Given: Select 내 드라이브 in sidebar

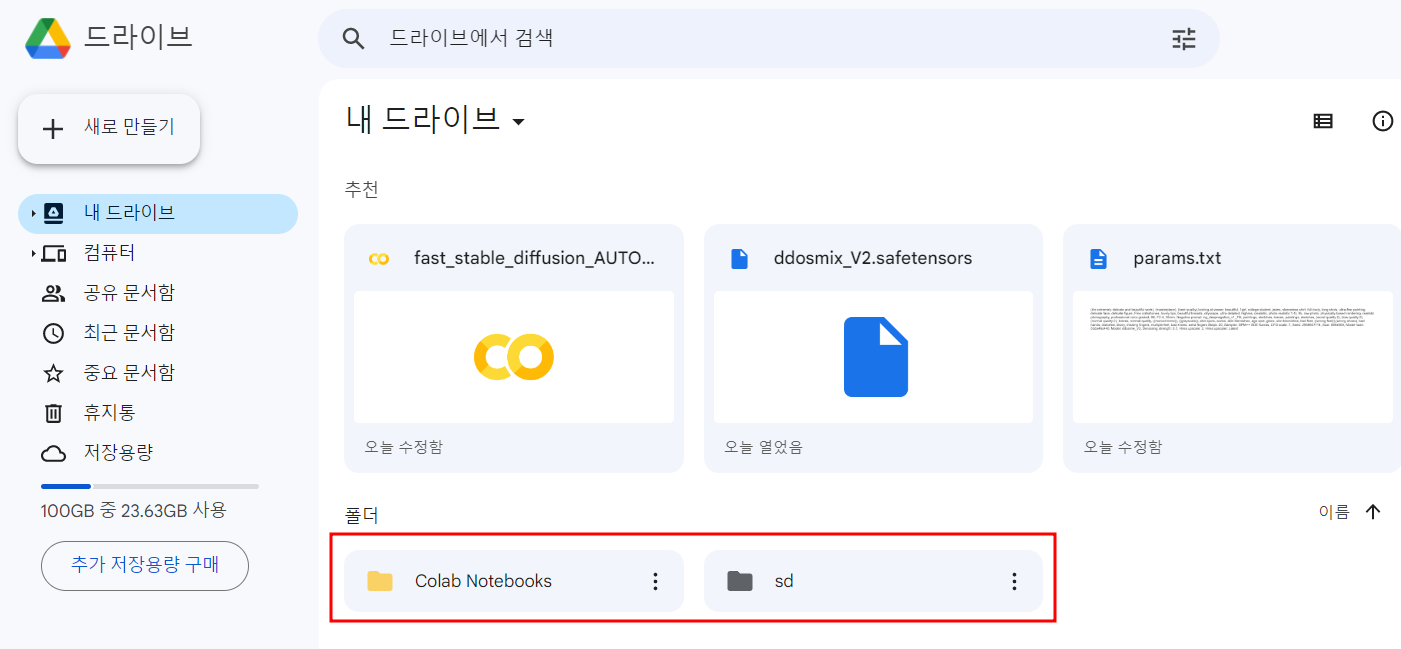Looking at the screenshot, I should [158, 213].
